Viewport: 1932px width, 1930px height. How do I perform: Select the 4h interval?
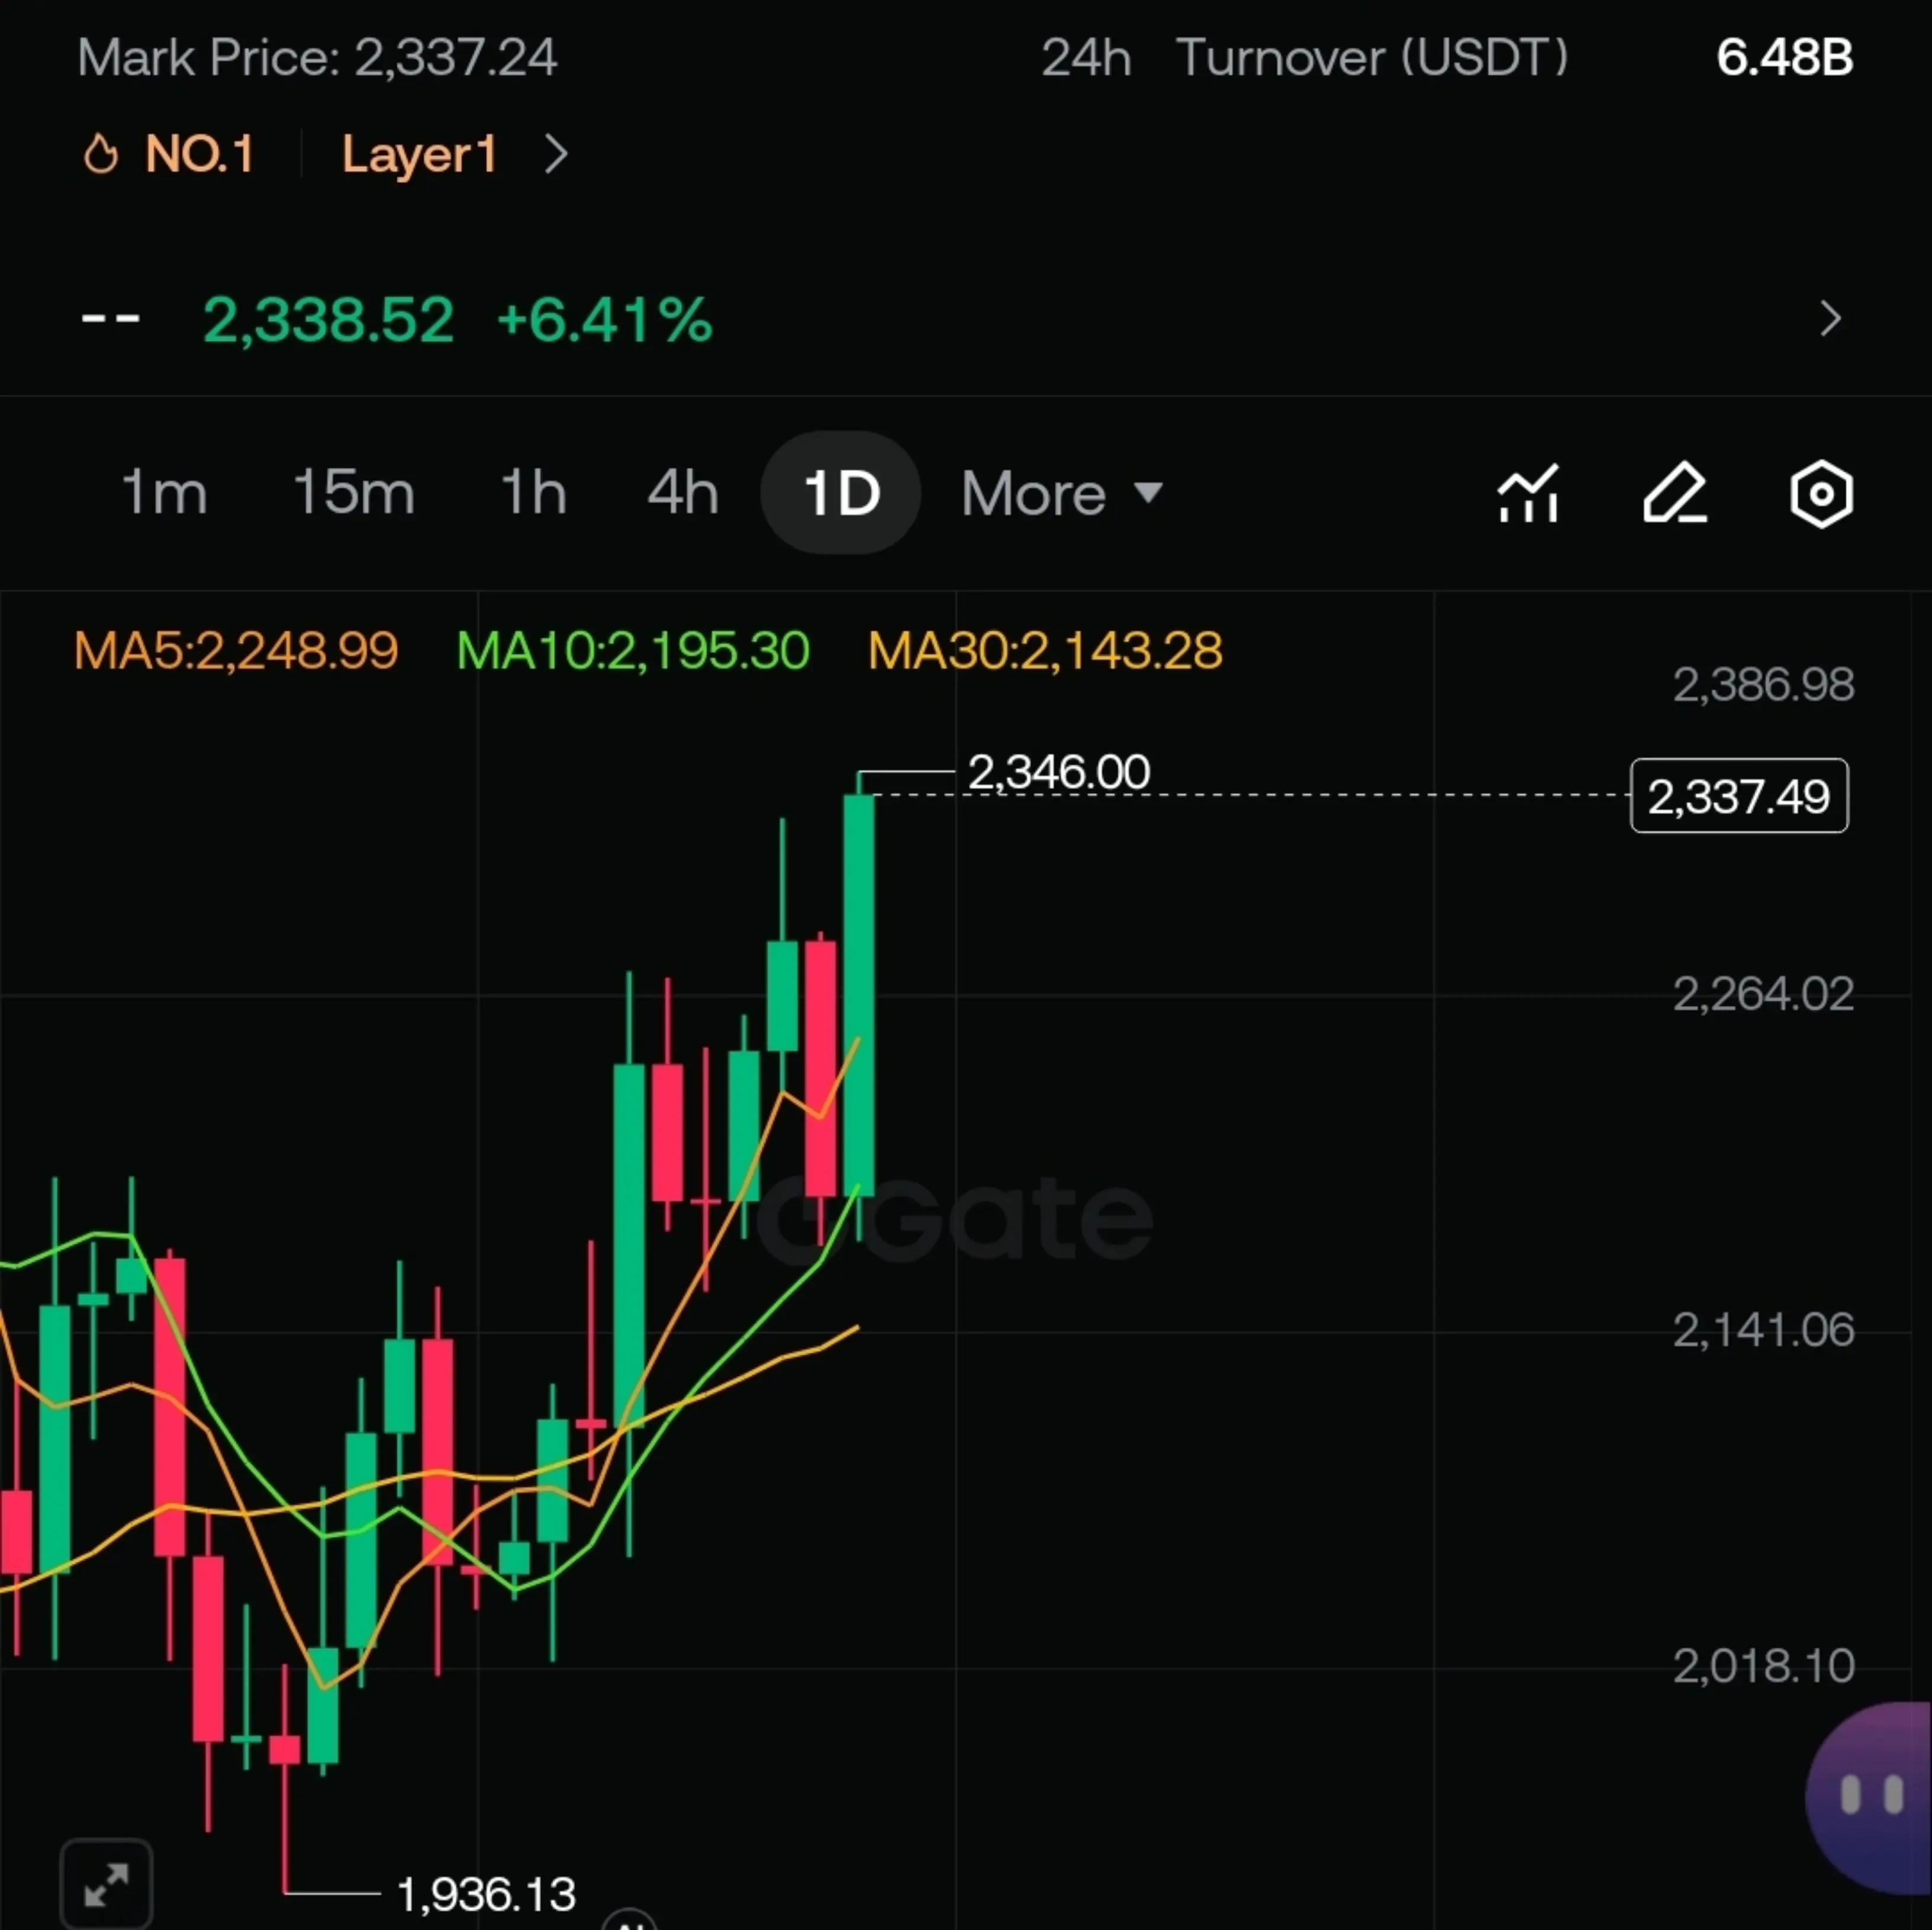(683, 493)
